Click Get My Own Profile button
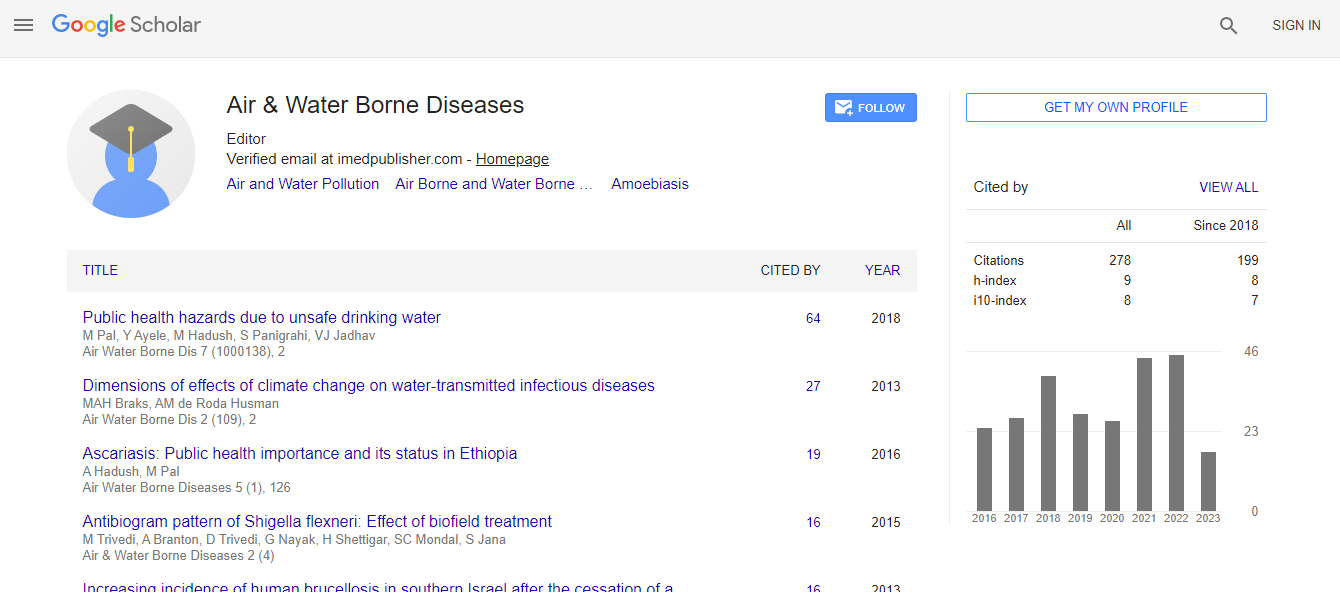Viewport: 1340px width, 592px height. (1115, 107)
